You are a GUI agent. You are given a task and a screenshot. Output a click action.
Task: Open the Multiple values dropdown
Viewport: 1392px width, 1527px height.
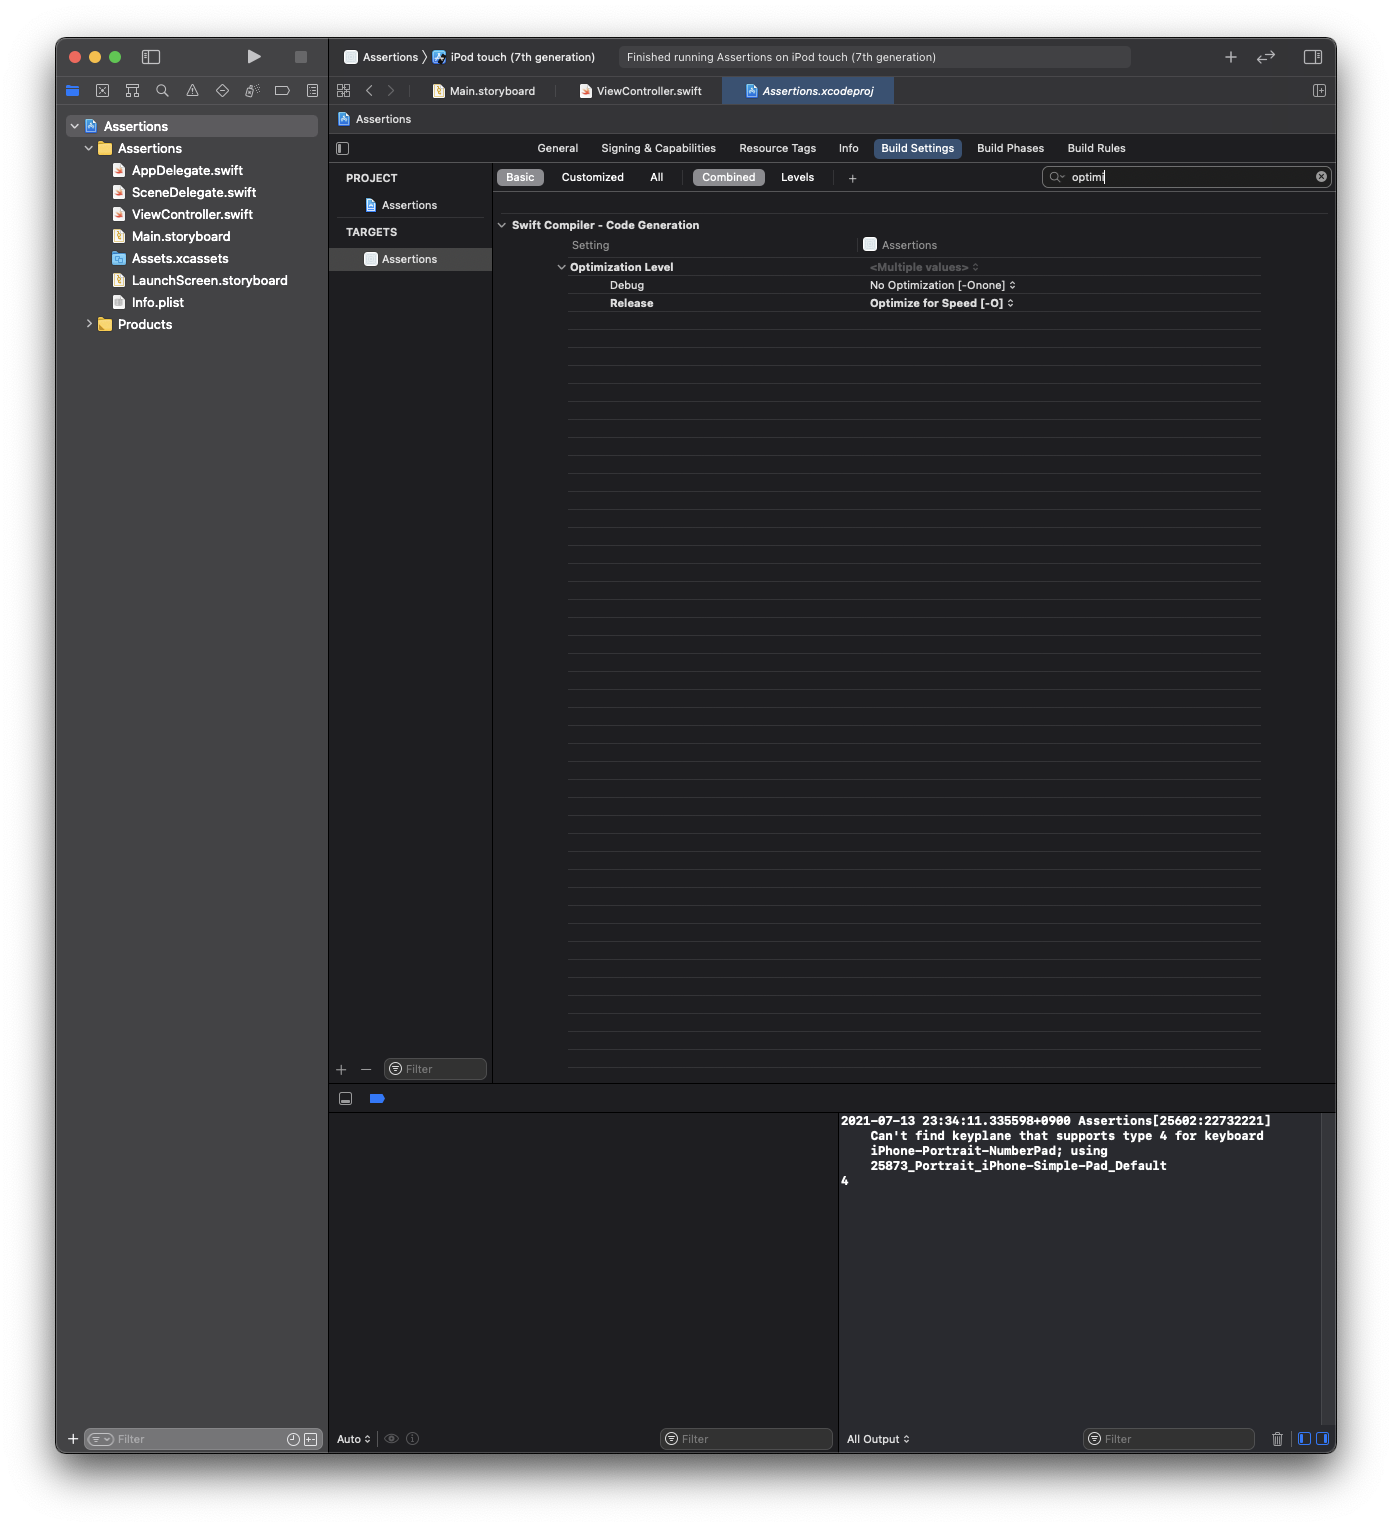tap(924, 267)
